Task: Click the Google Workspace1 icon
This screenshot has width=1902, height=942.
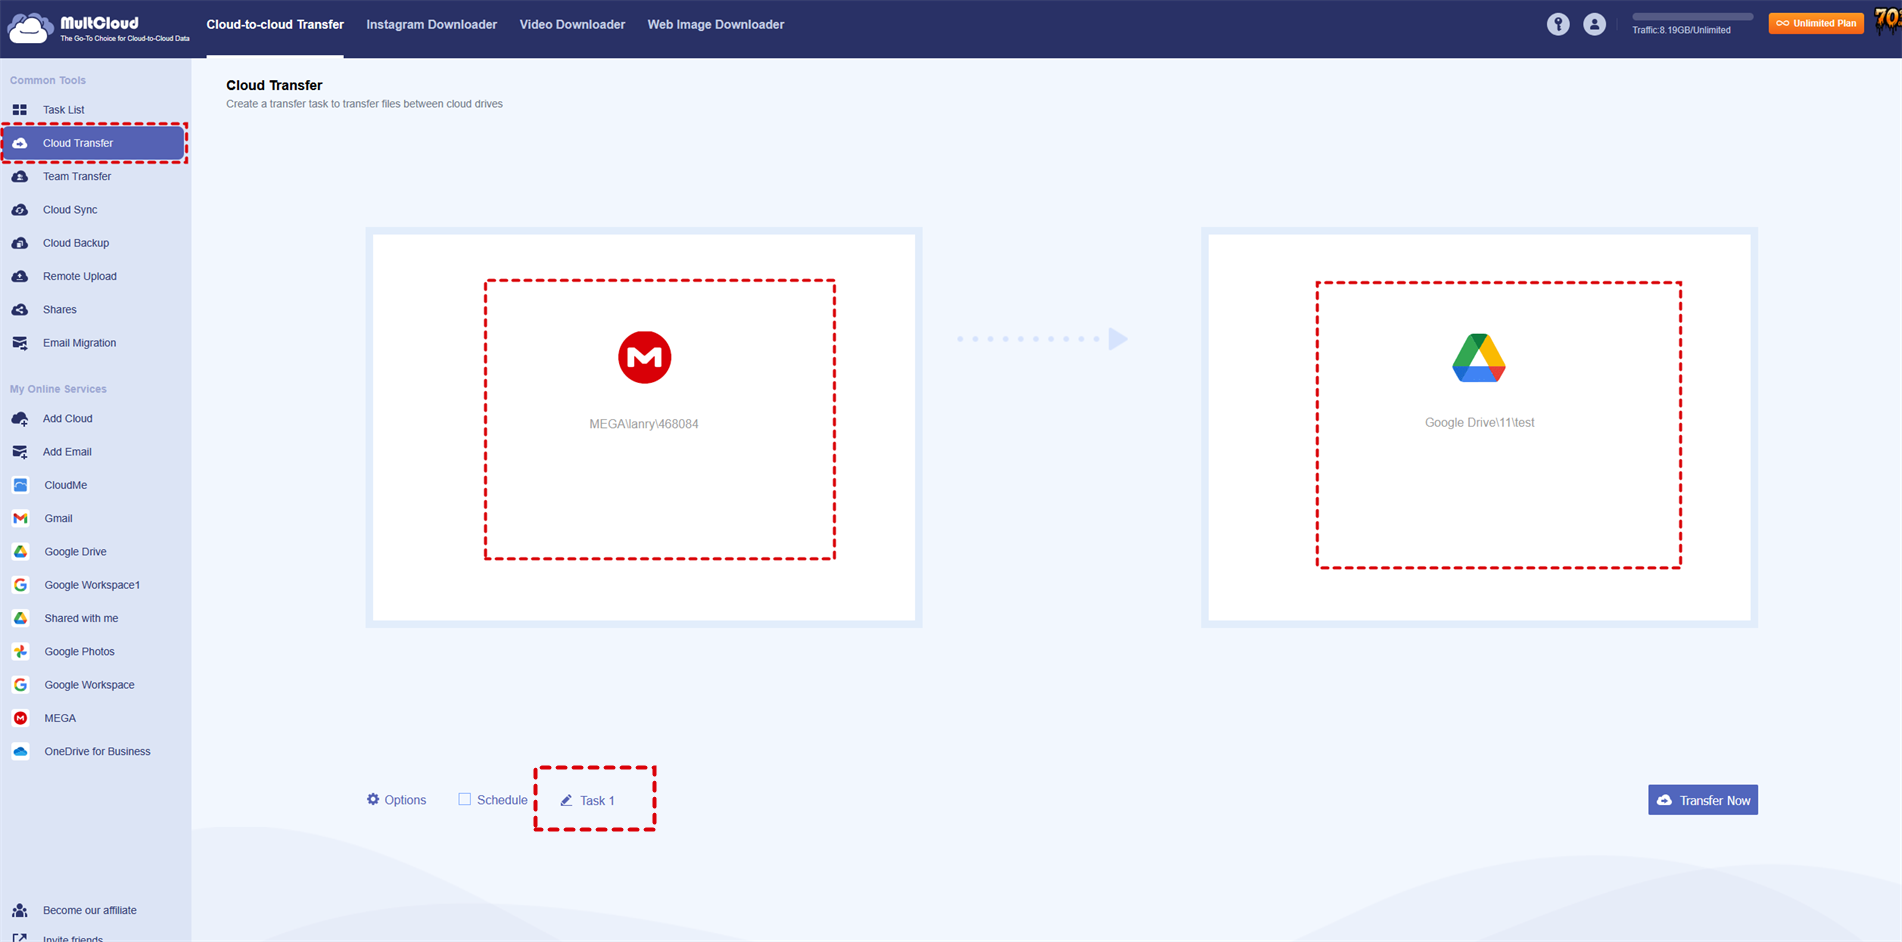Action: pyautogui.click(x=20, y=585)
